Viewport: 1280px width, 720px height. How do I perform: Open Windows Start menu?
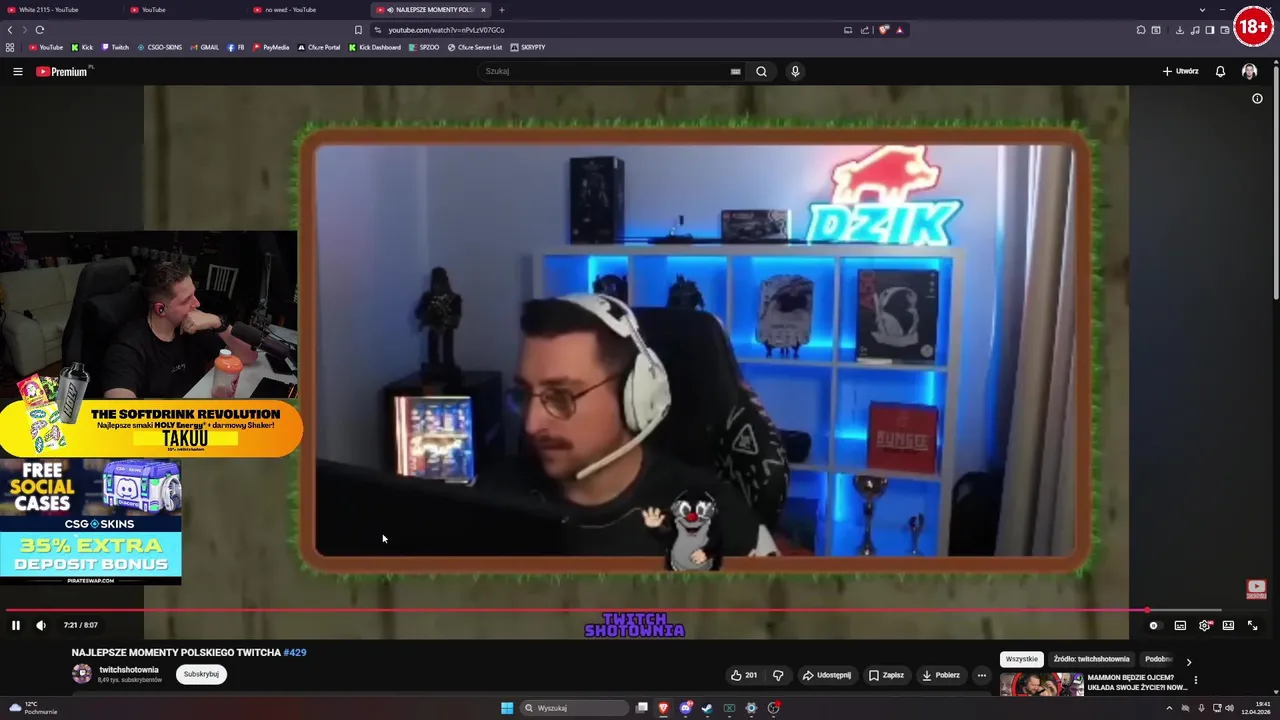point(507,708)
